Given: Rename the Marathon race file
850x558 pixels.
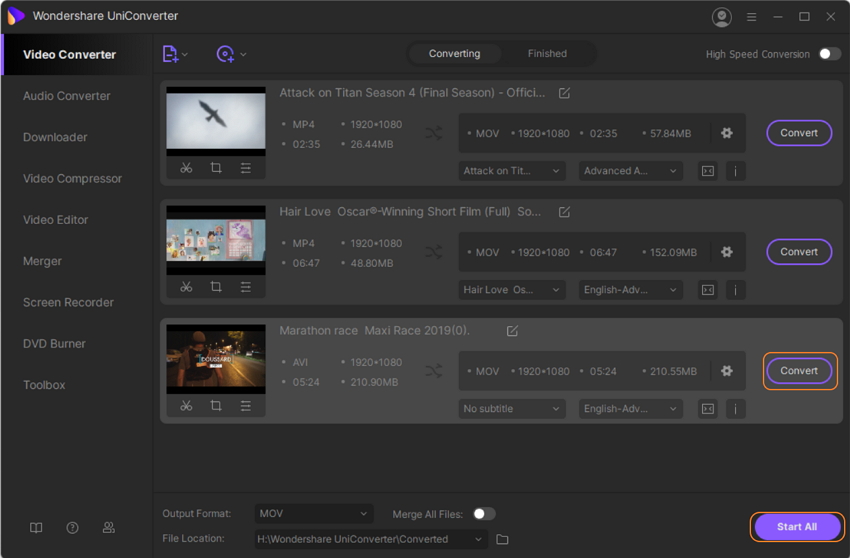Looking at the screenshot, I should tap(512, 331).
